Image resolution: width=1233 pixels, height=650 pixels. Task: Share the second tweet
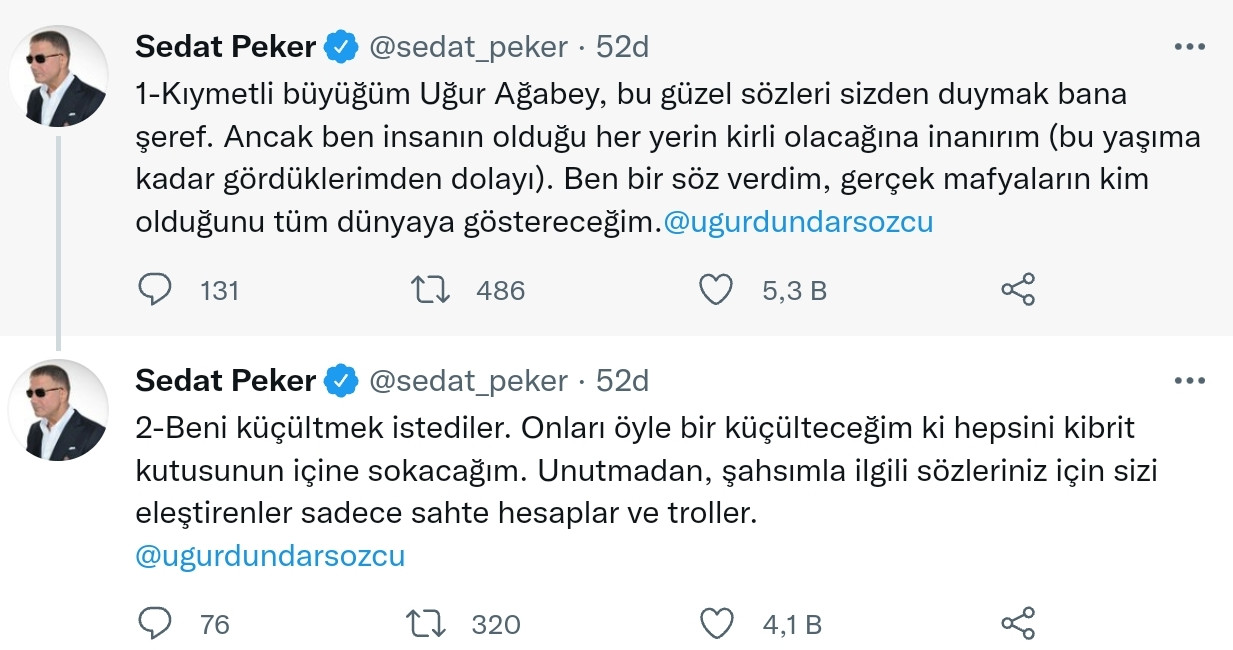coord(1017,624)
